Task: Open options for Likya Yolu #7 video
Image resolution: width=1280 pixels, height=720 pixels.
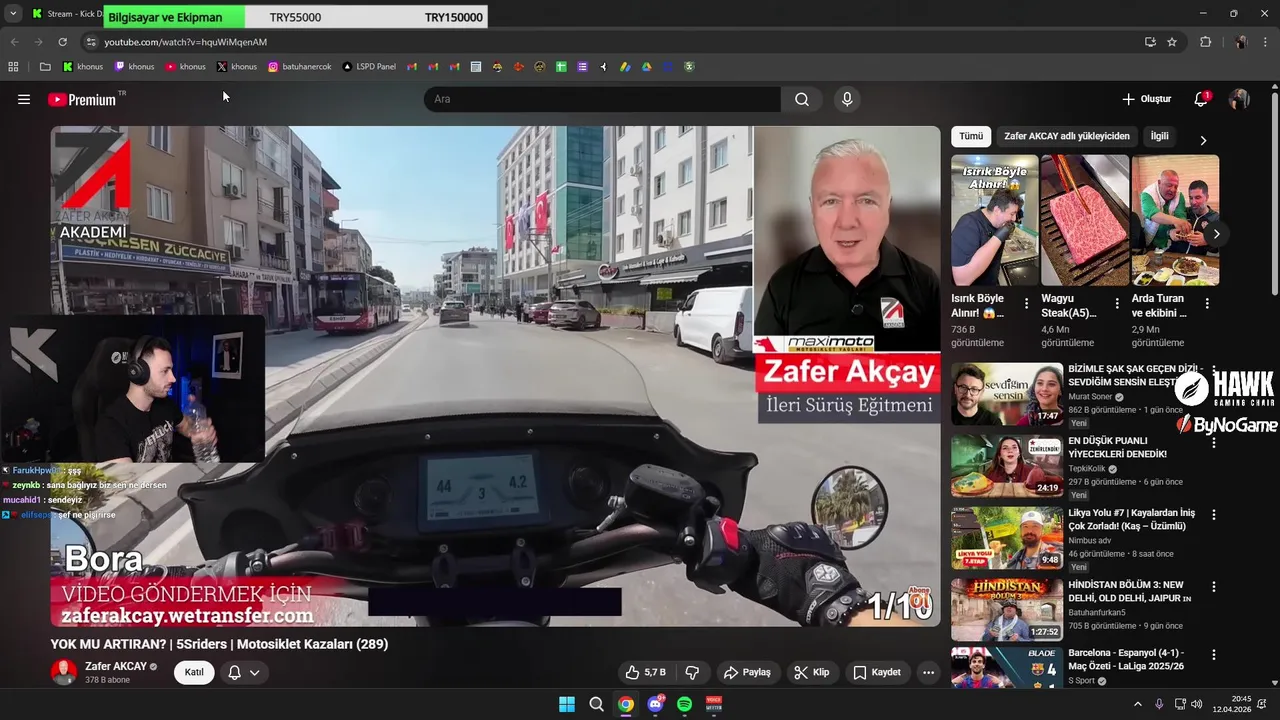Action: (x=1214, y=515)
